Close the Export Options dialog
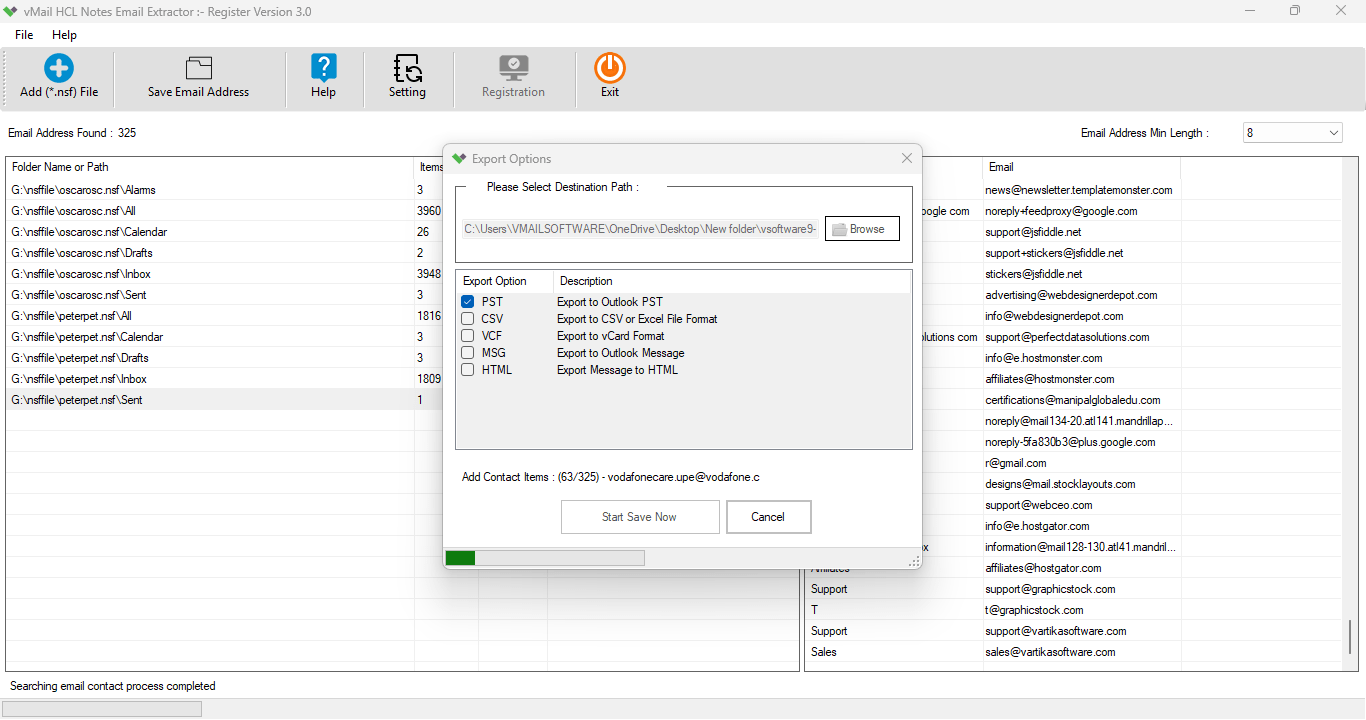Image resolution: width=1366 pixels, height=720 pixels. tap(906, 158)
